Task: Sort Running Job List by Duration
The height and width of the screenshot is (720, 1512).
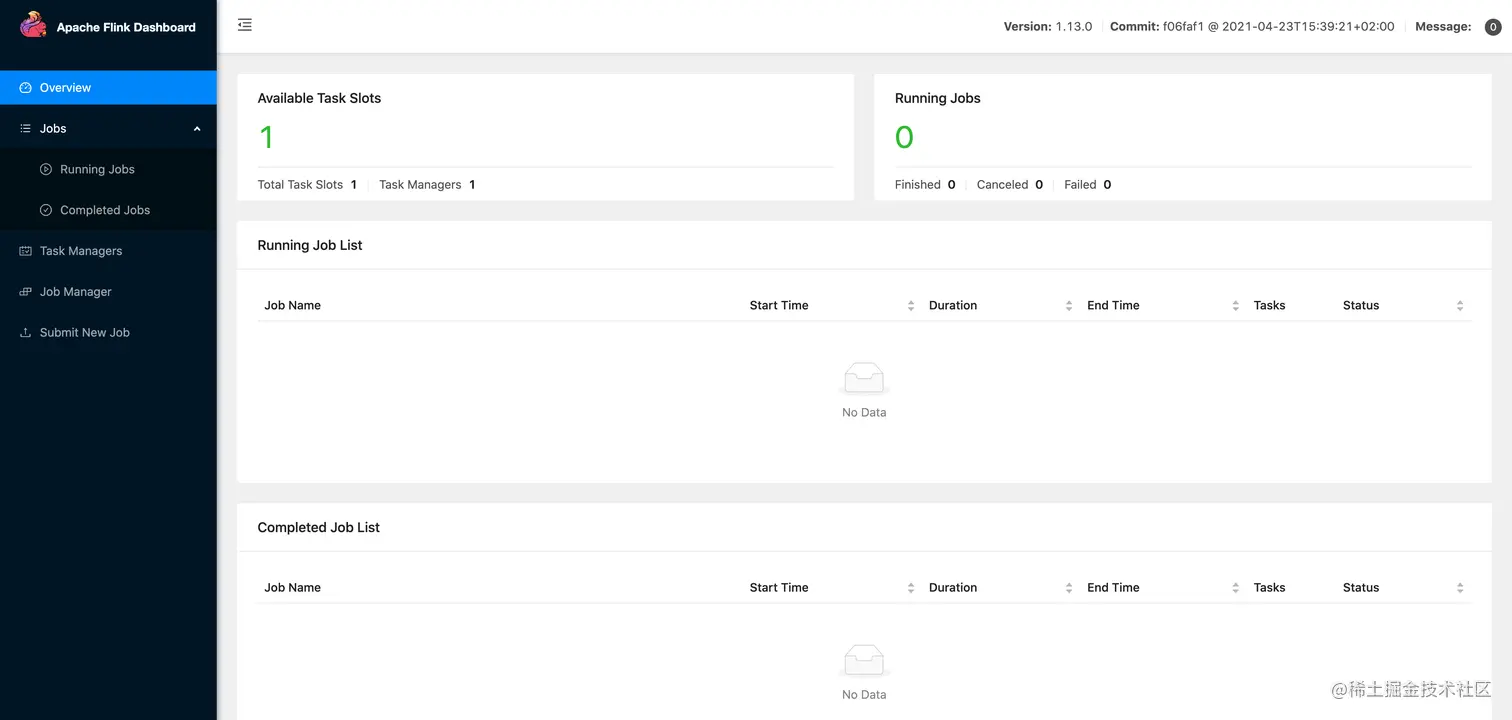Action: coord(1069,306)
